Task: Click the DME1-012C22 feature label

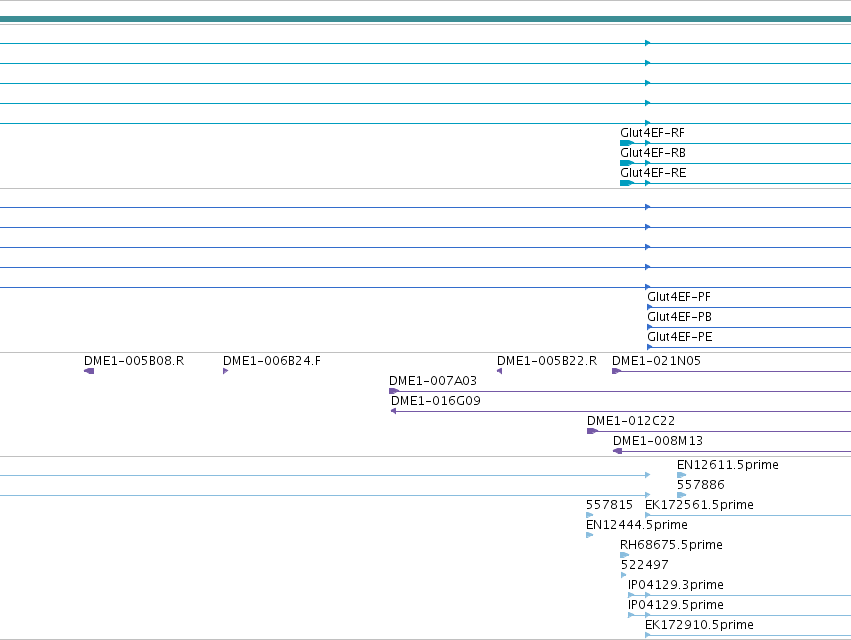Action: (631, 421)
